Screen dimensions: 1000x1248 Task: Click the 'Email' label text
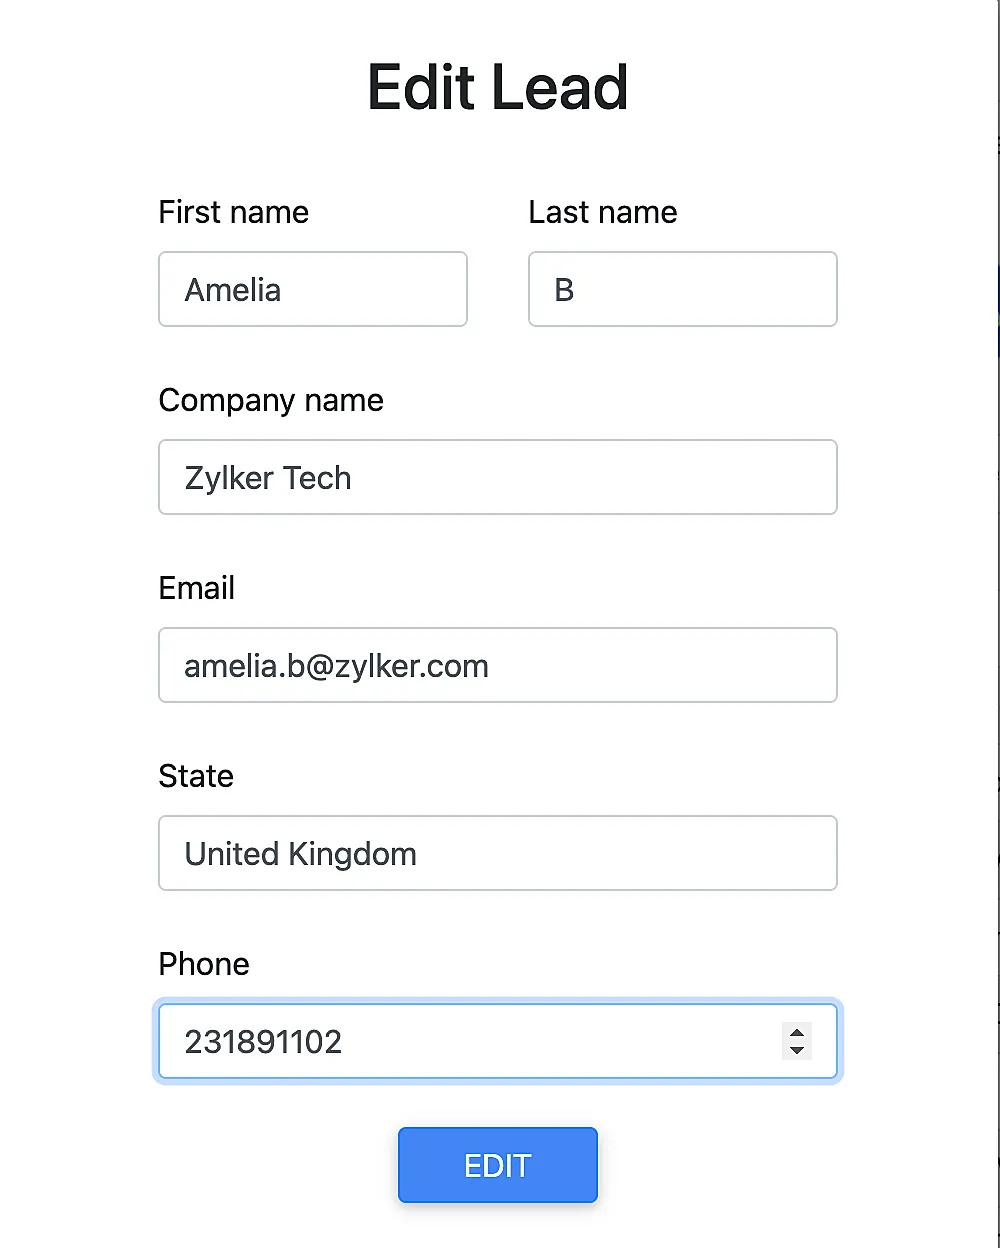tap(196, 588)
